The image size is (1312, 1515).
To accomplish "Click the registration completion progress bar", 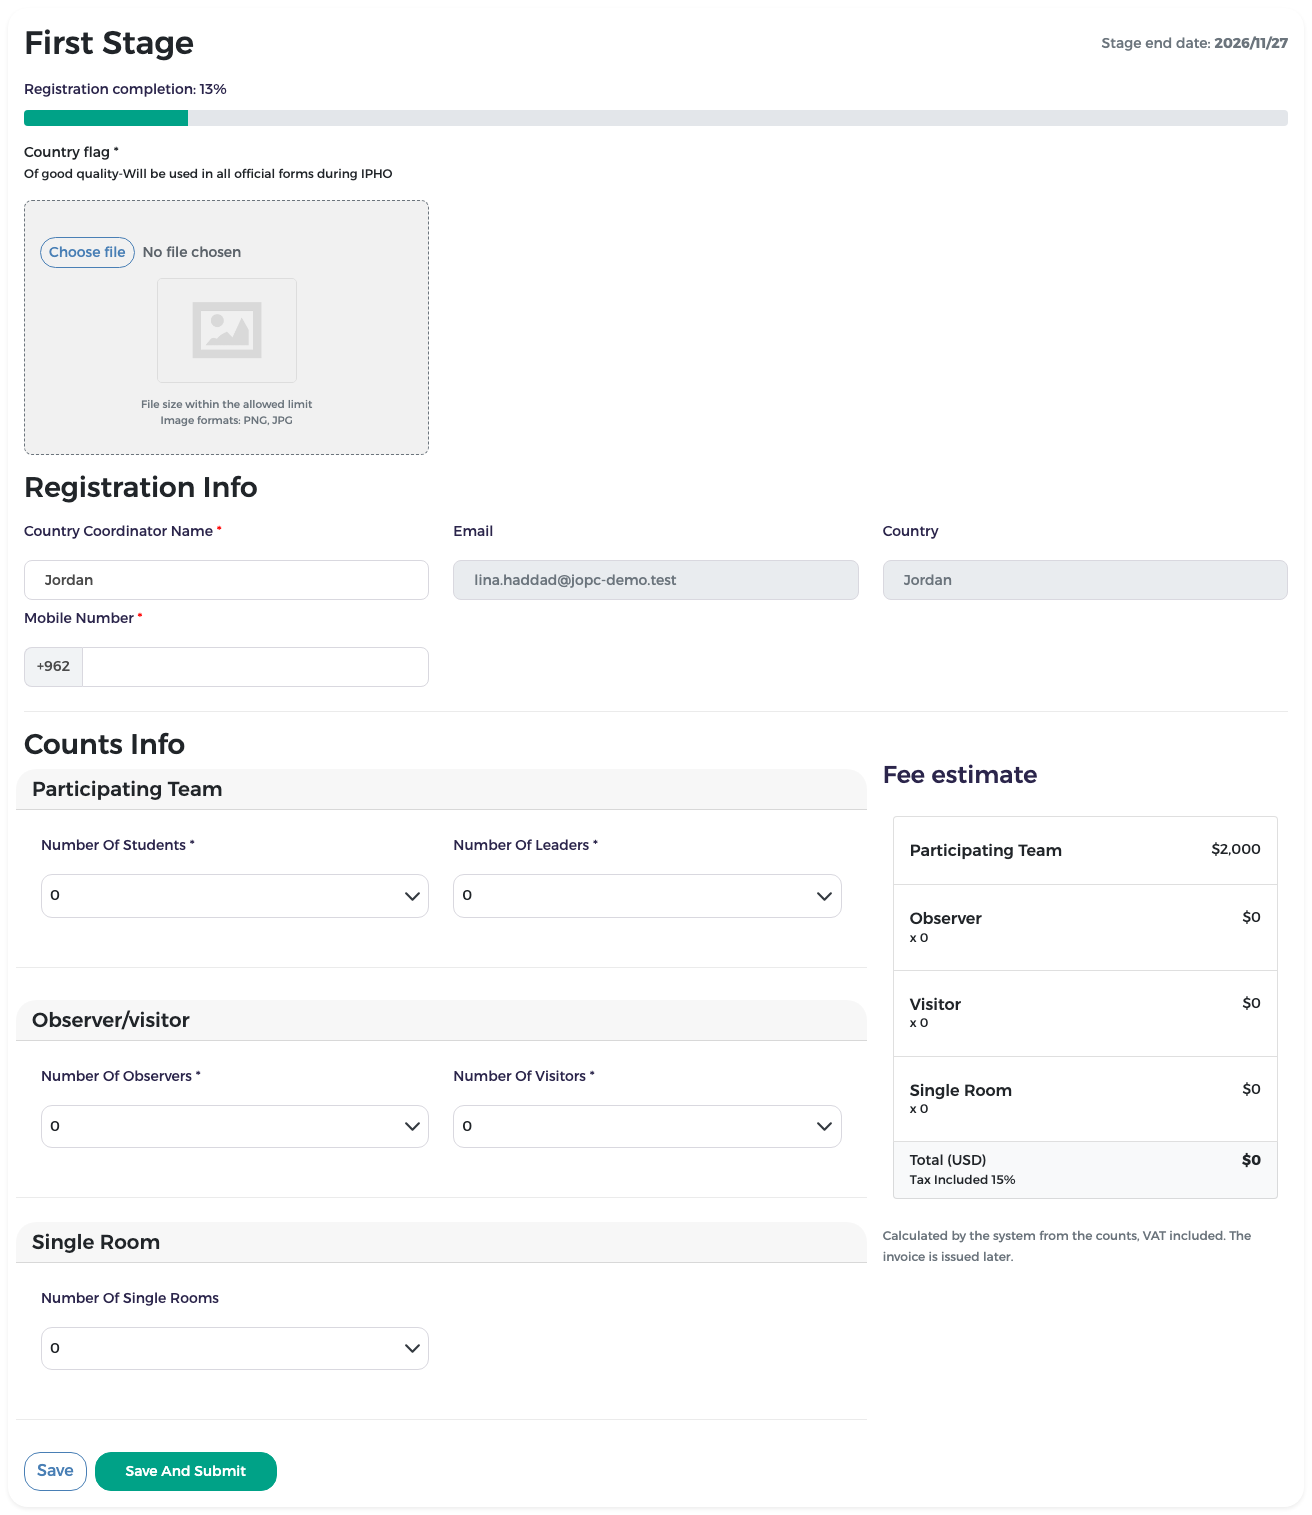I will click(x=656, y=118).
